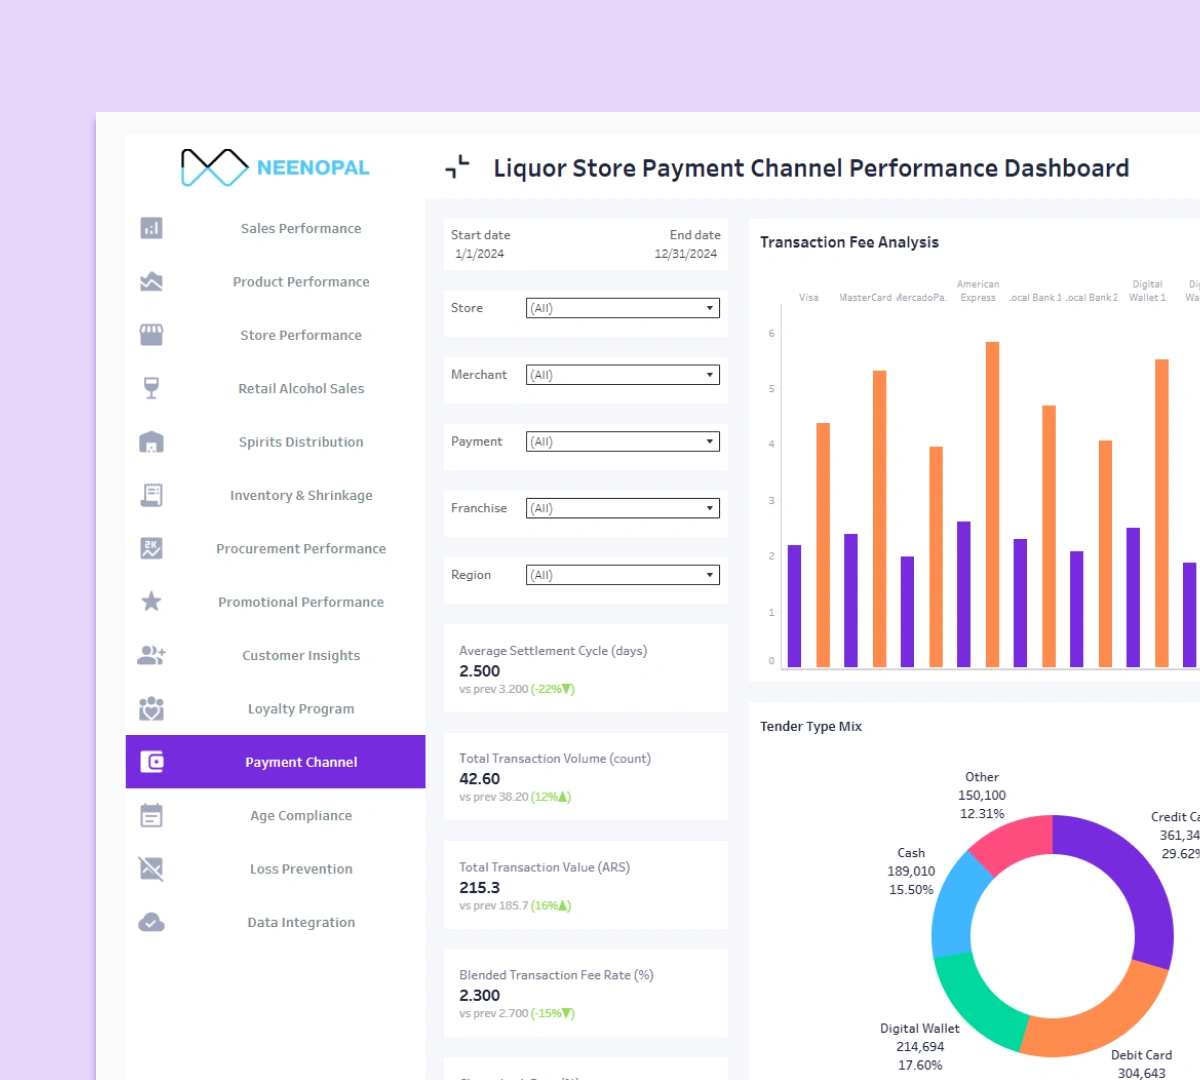The image size is (1200, 1080).
Task: Select the Sales Performance chart icon
Action: 151,228
